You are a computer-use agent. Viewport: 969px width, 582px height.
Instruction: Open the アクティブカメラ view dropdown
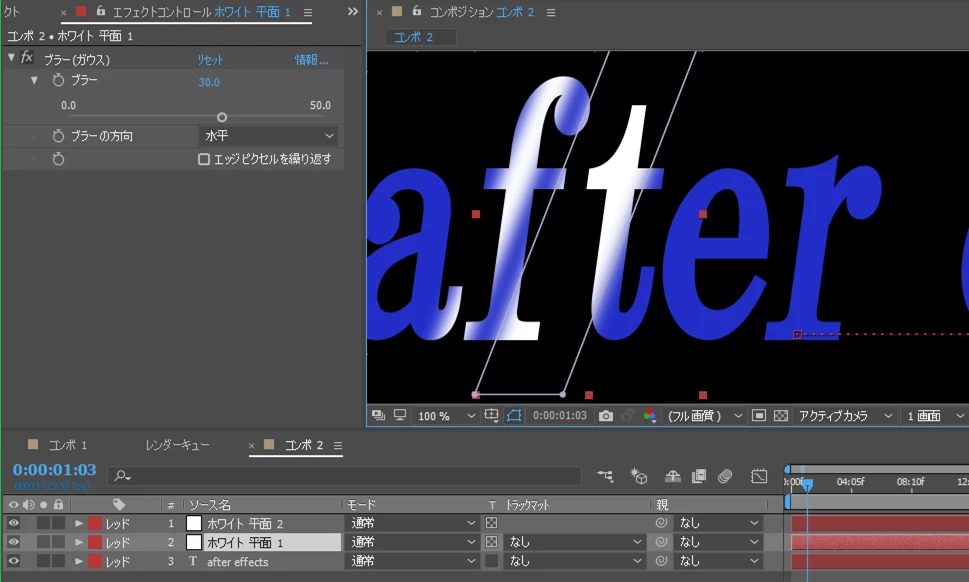pos(845,416)
